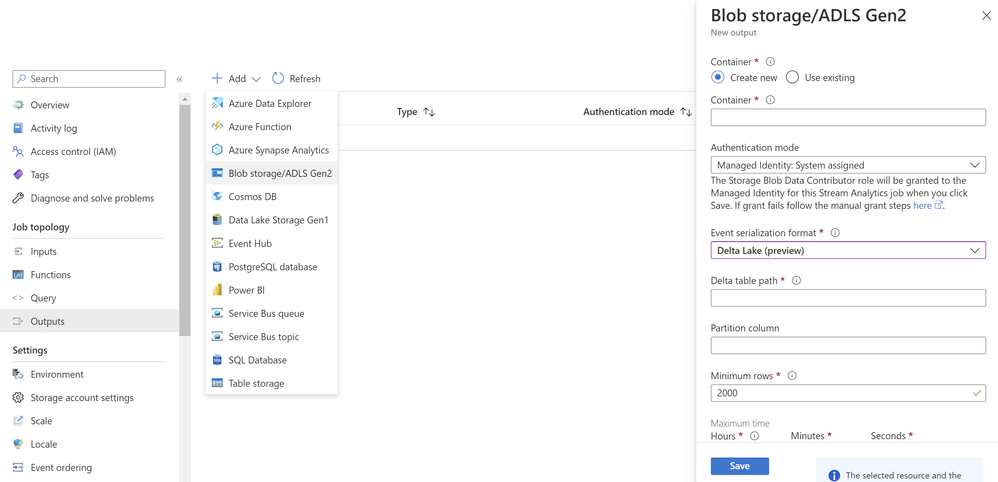Click the Outputs icon in sidebar
The height and width of the screenshot is (482, 998).
pos(18,322)
